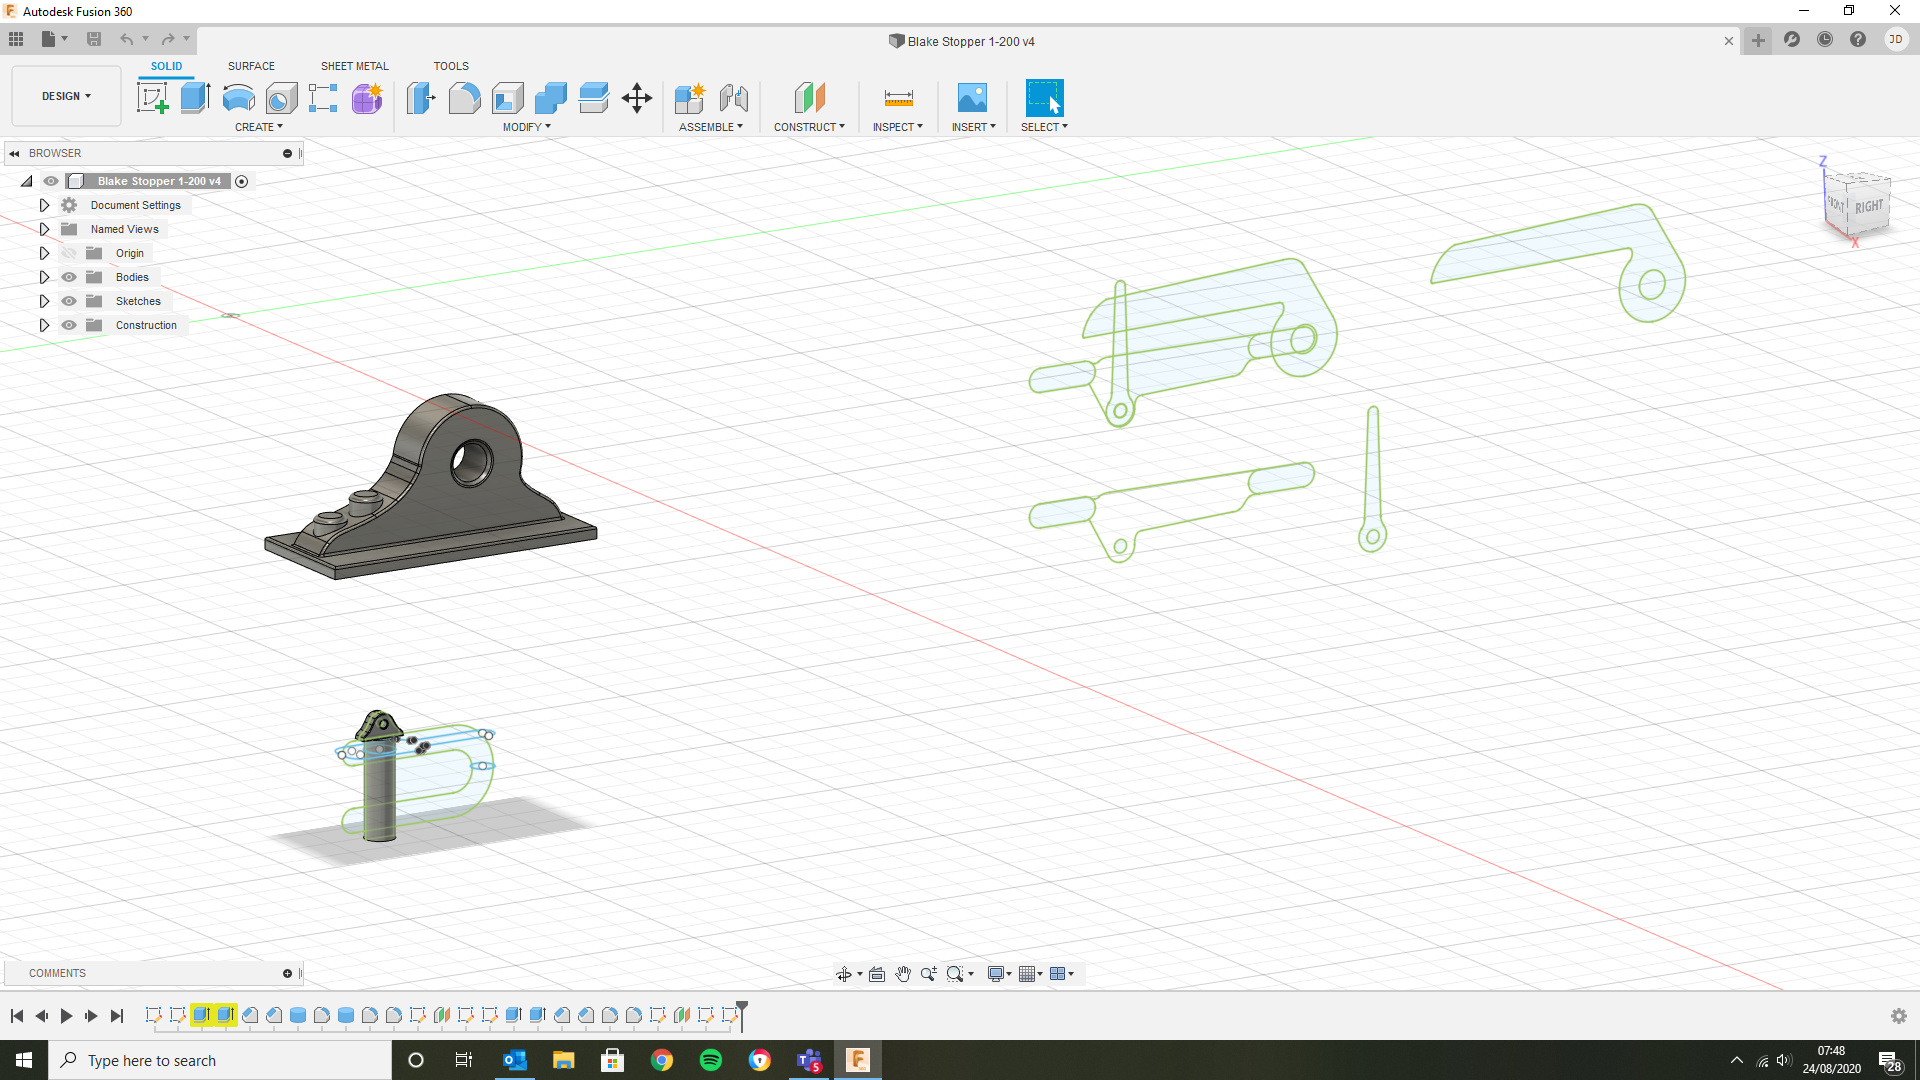Switch to the SHEET METAL tab
This screenshot has width=1920, height=1080.
pyautogui.click(x=354, y=66)
